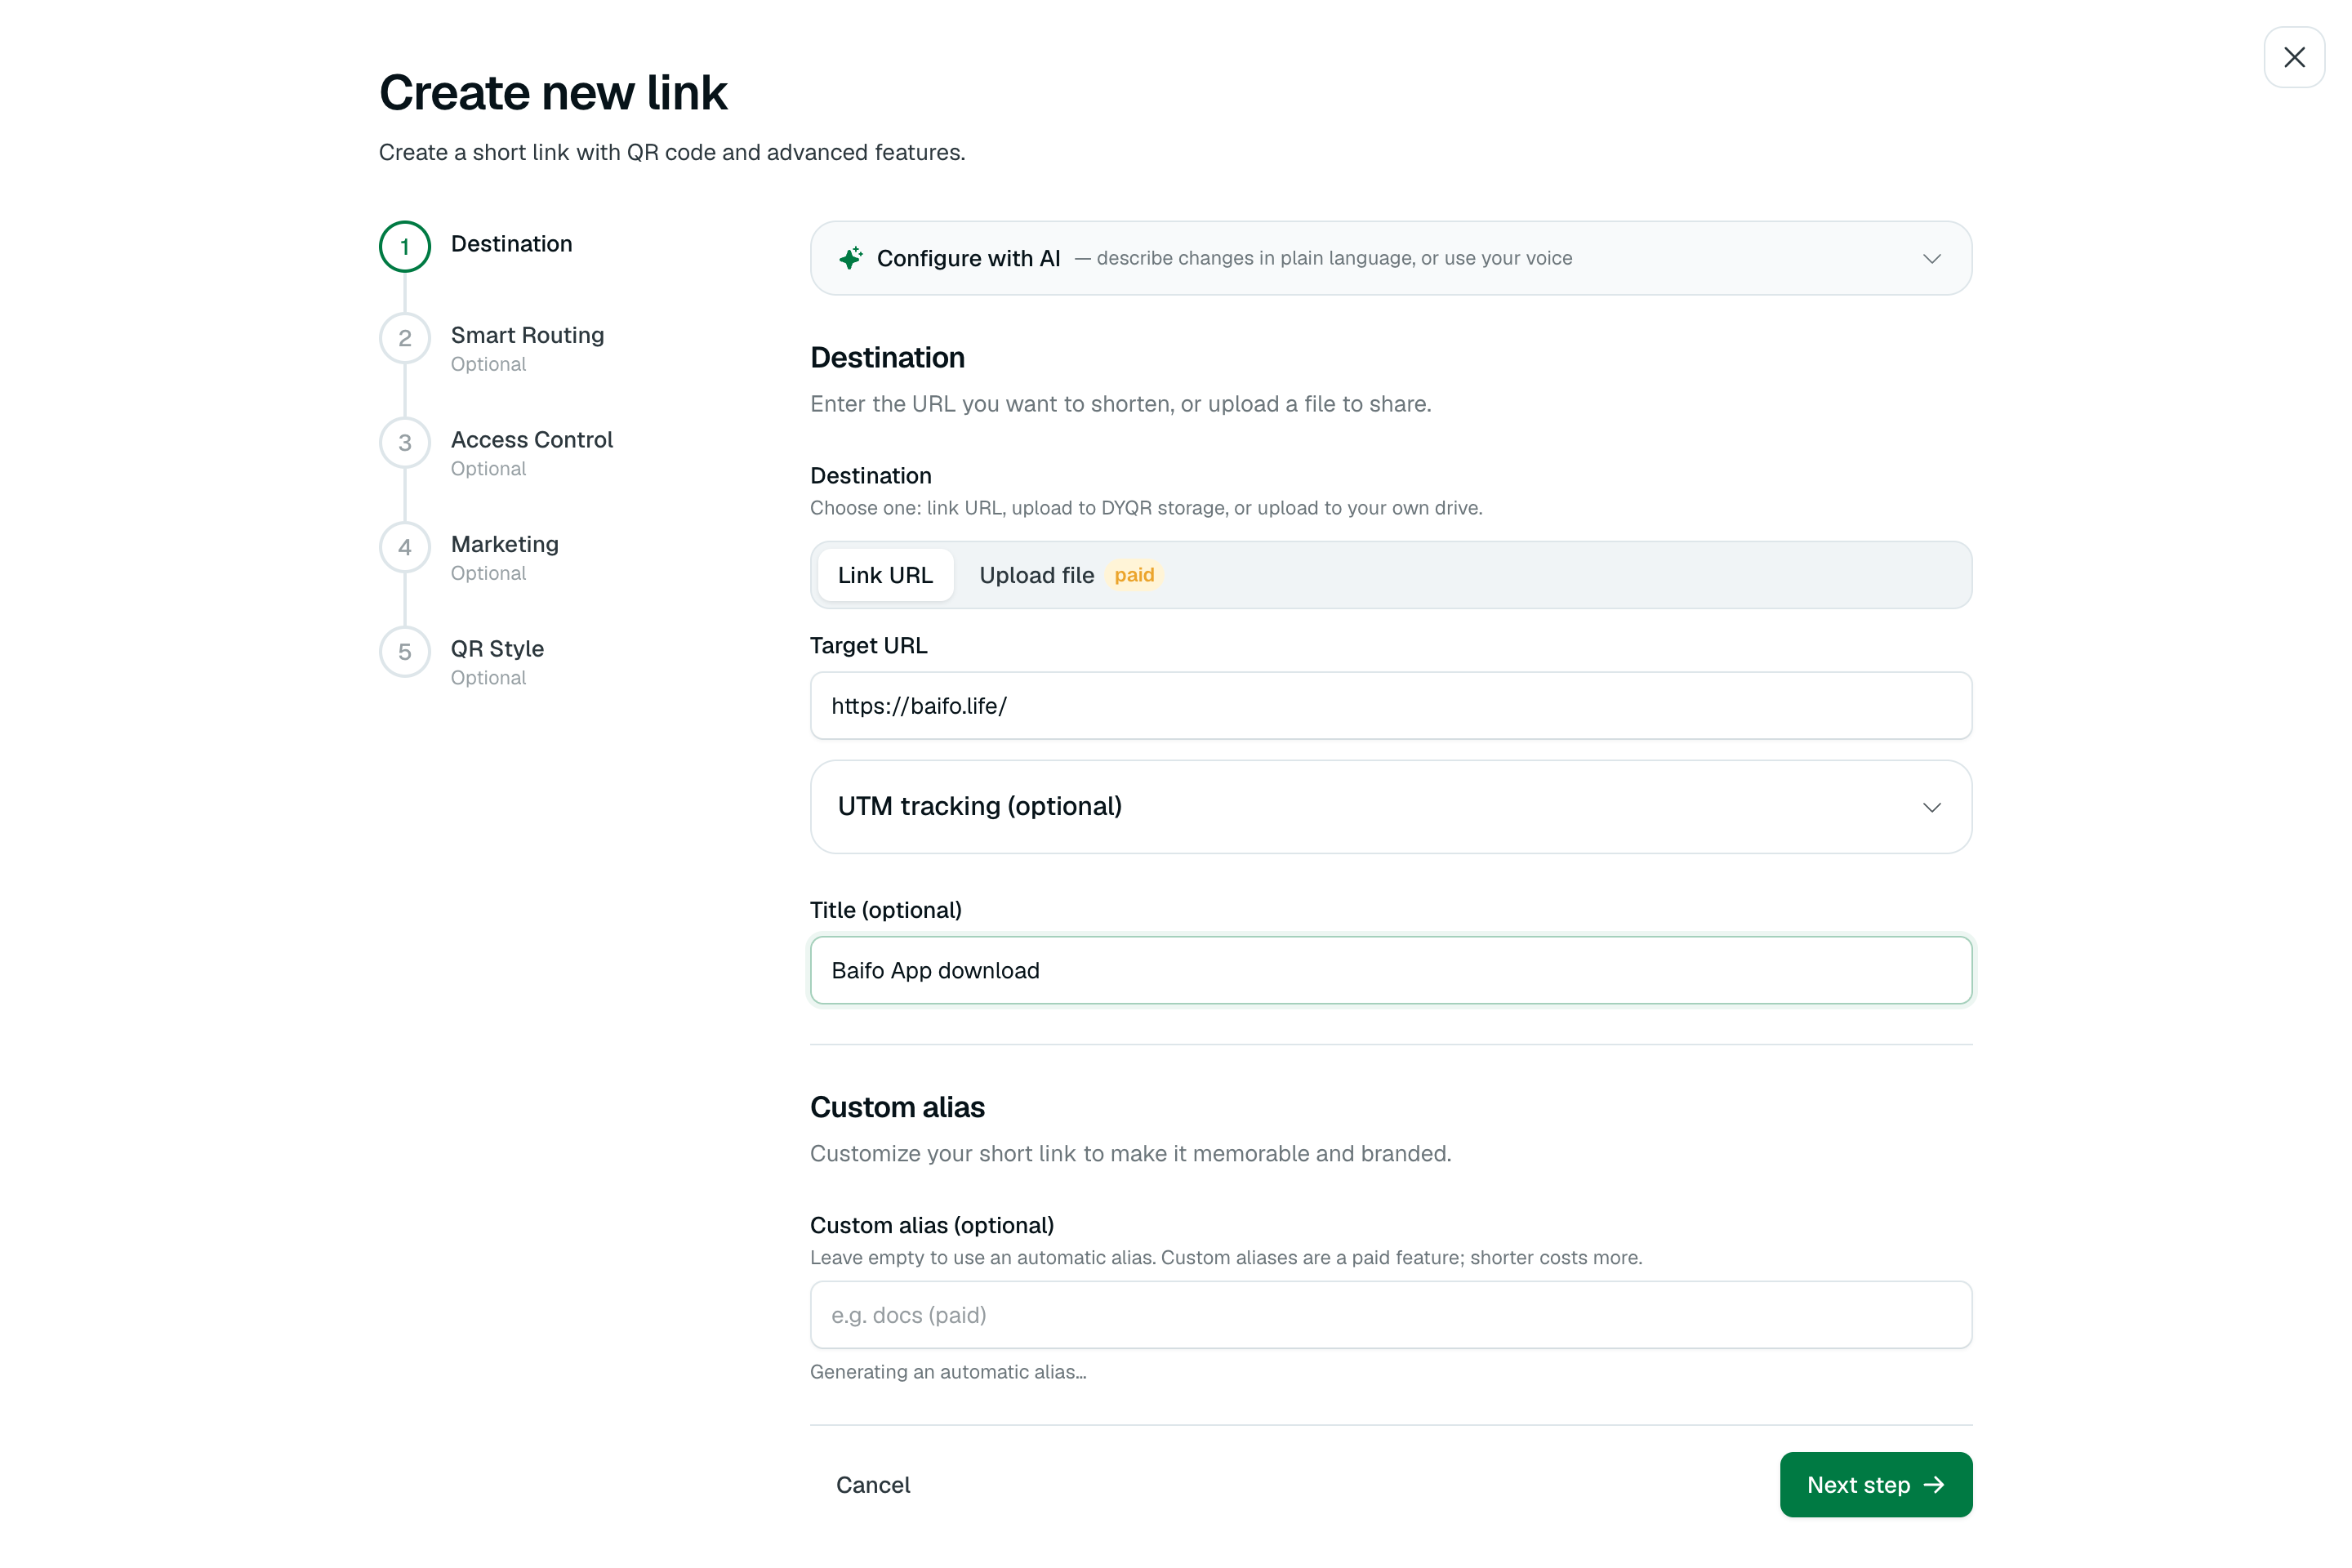Open the QR Style step label
The image size is (2352, 1568).
pyautogui.click(x=497, y=649)
